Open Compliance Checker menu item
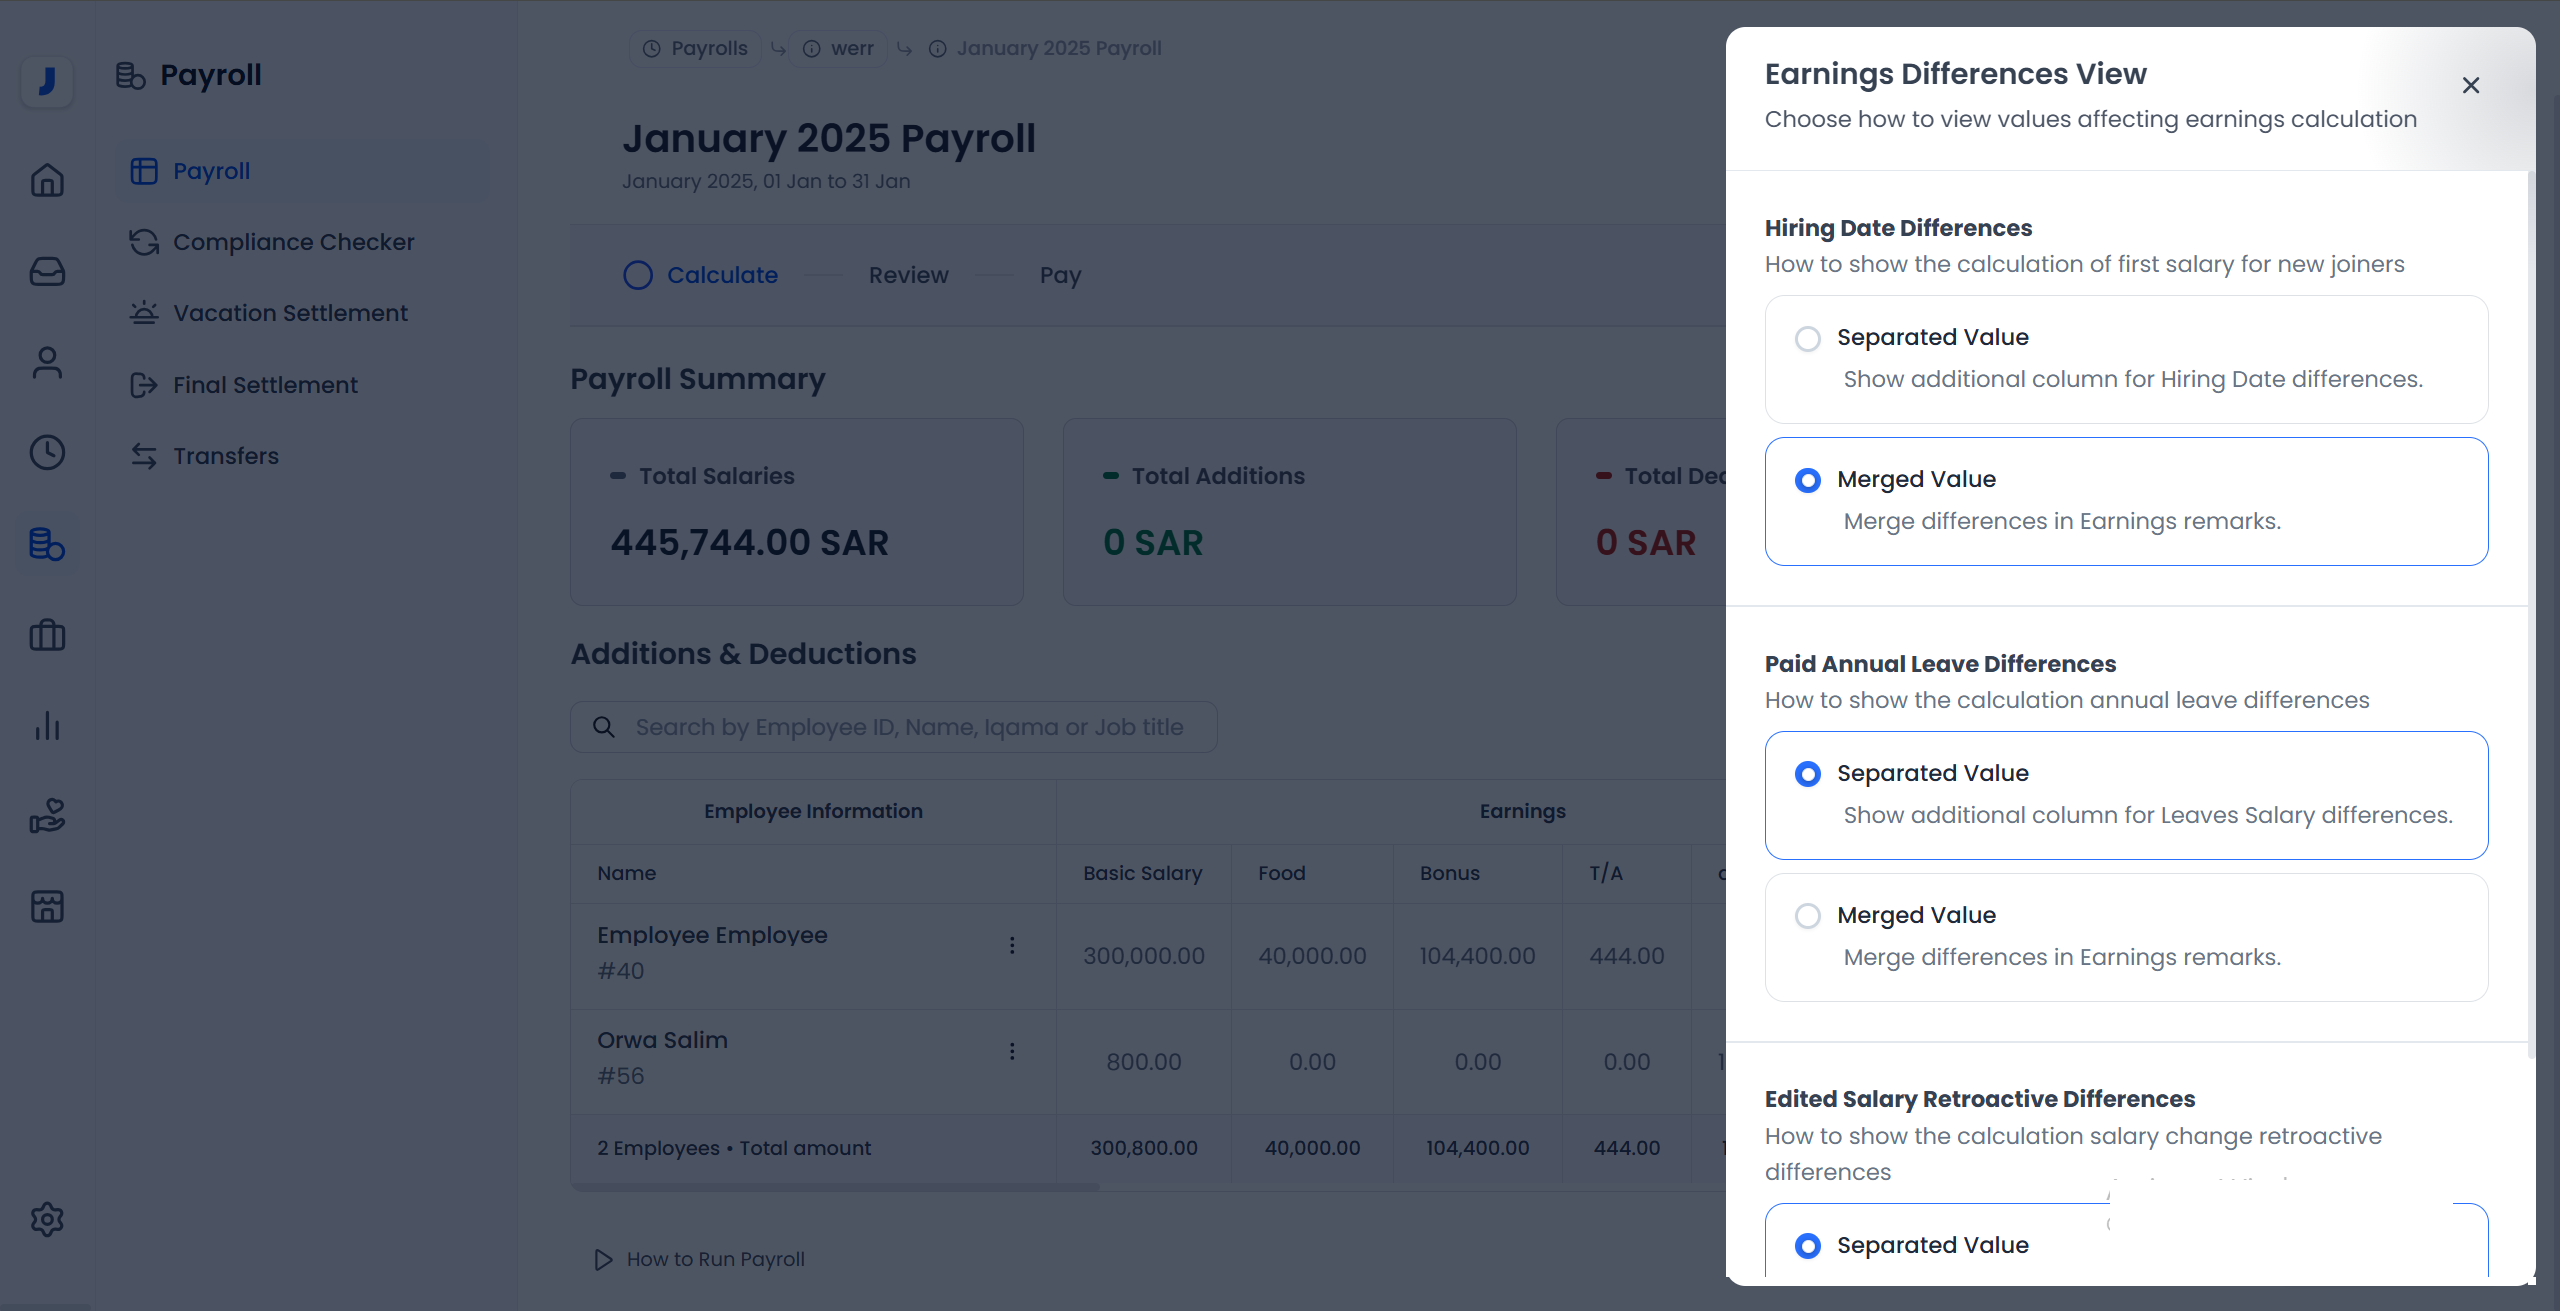 [x=293, y=242]
